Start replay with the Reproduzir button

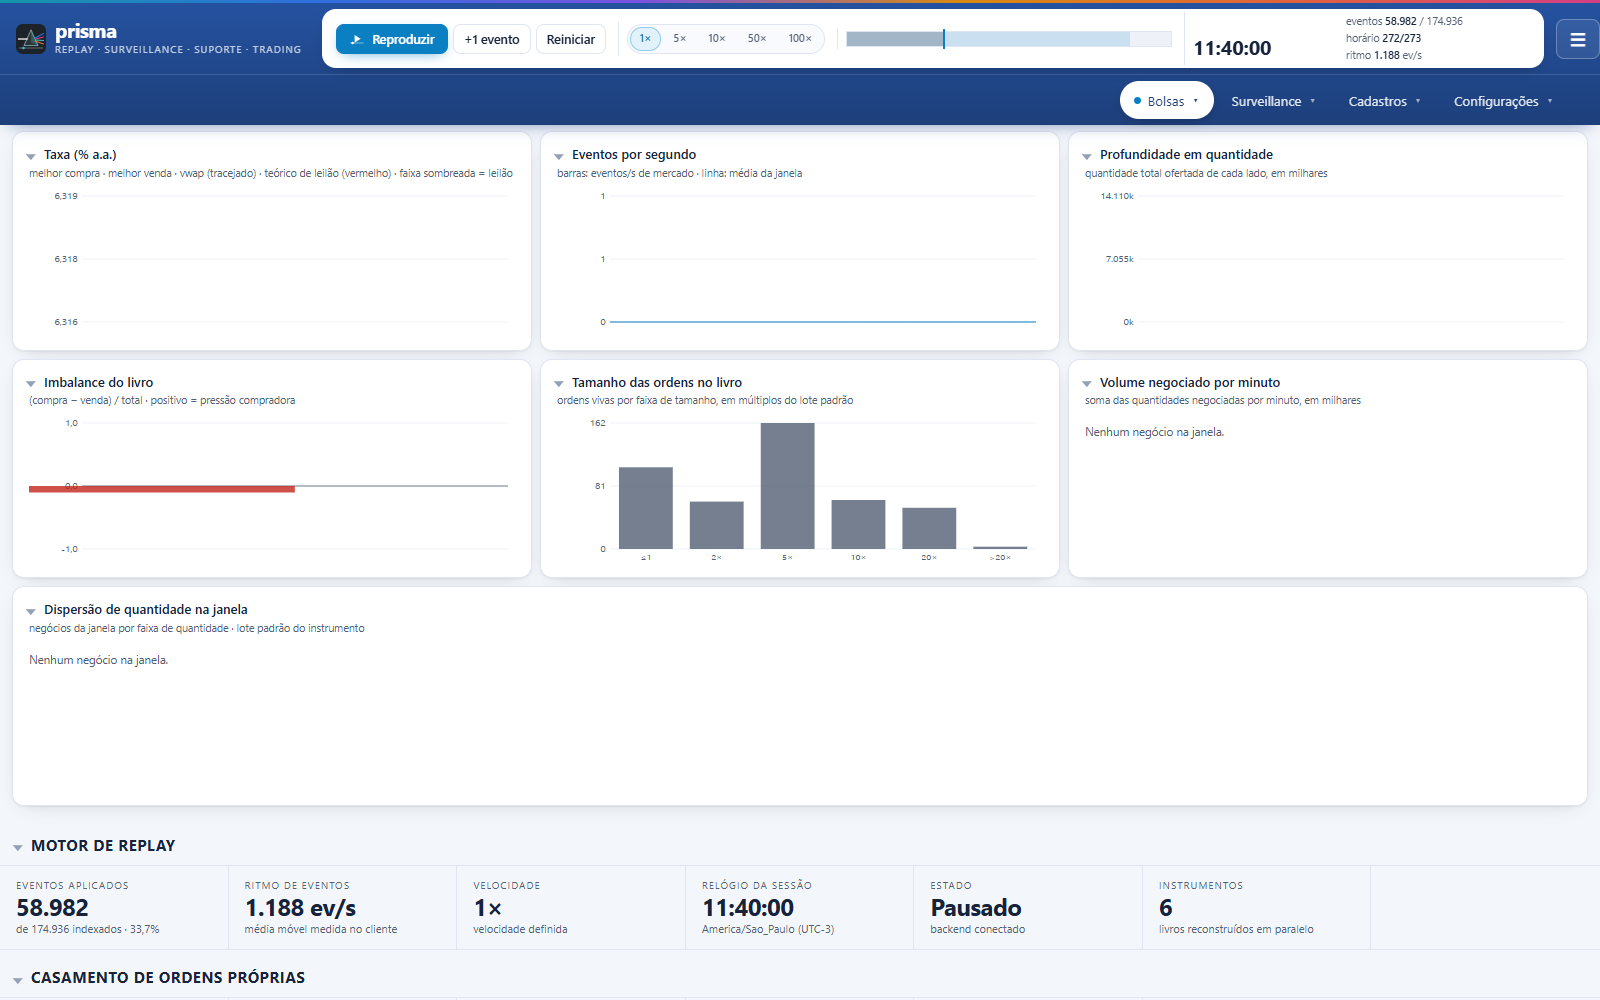pos(392,39)
